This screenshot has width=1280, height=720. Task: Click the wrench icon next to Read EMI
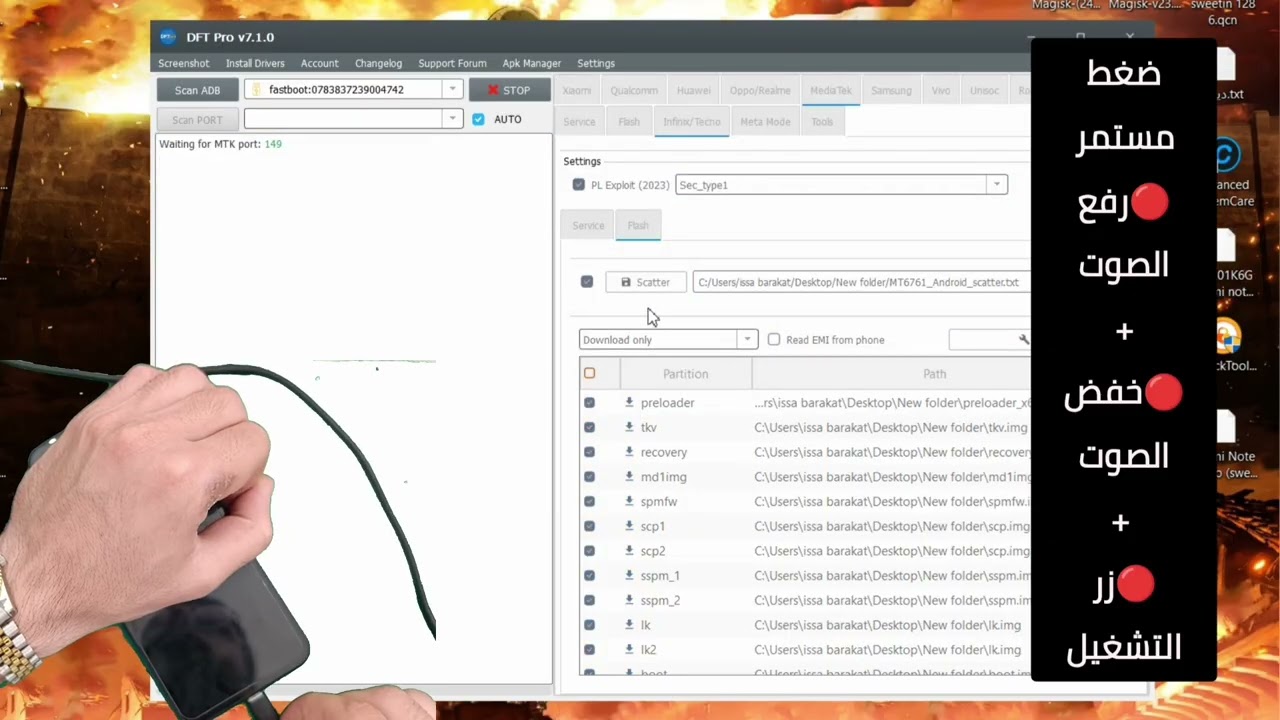tap(1023, 340)
